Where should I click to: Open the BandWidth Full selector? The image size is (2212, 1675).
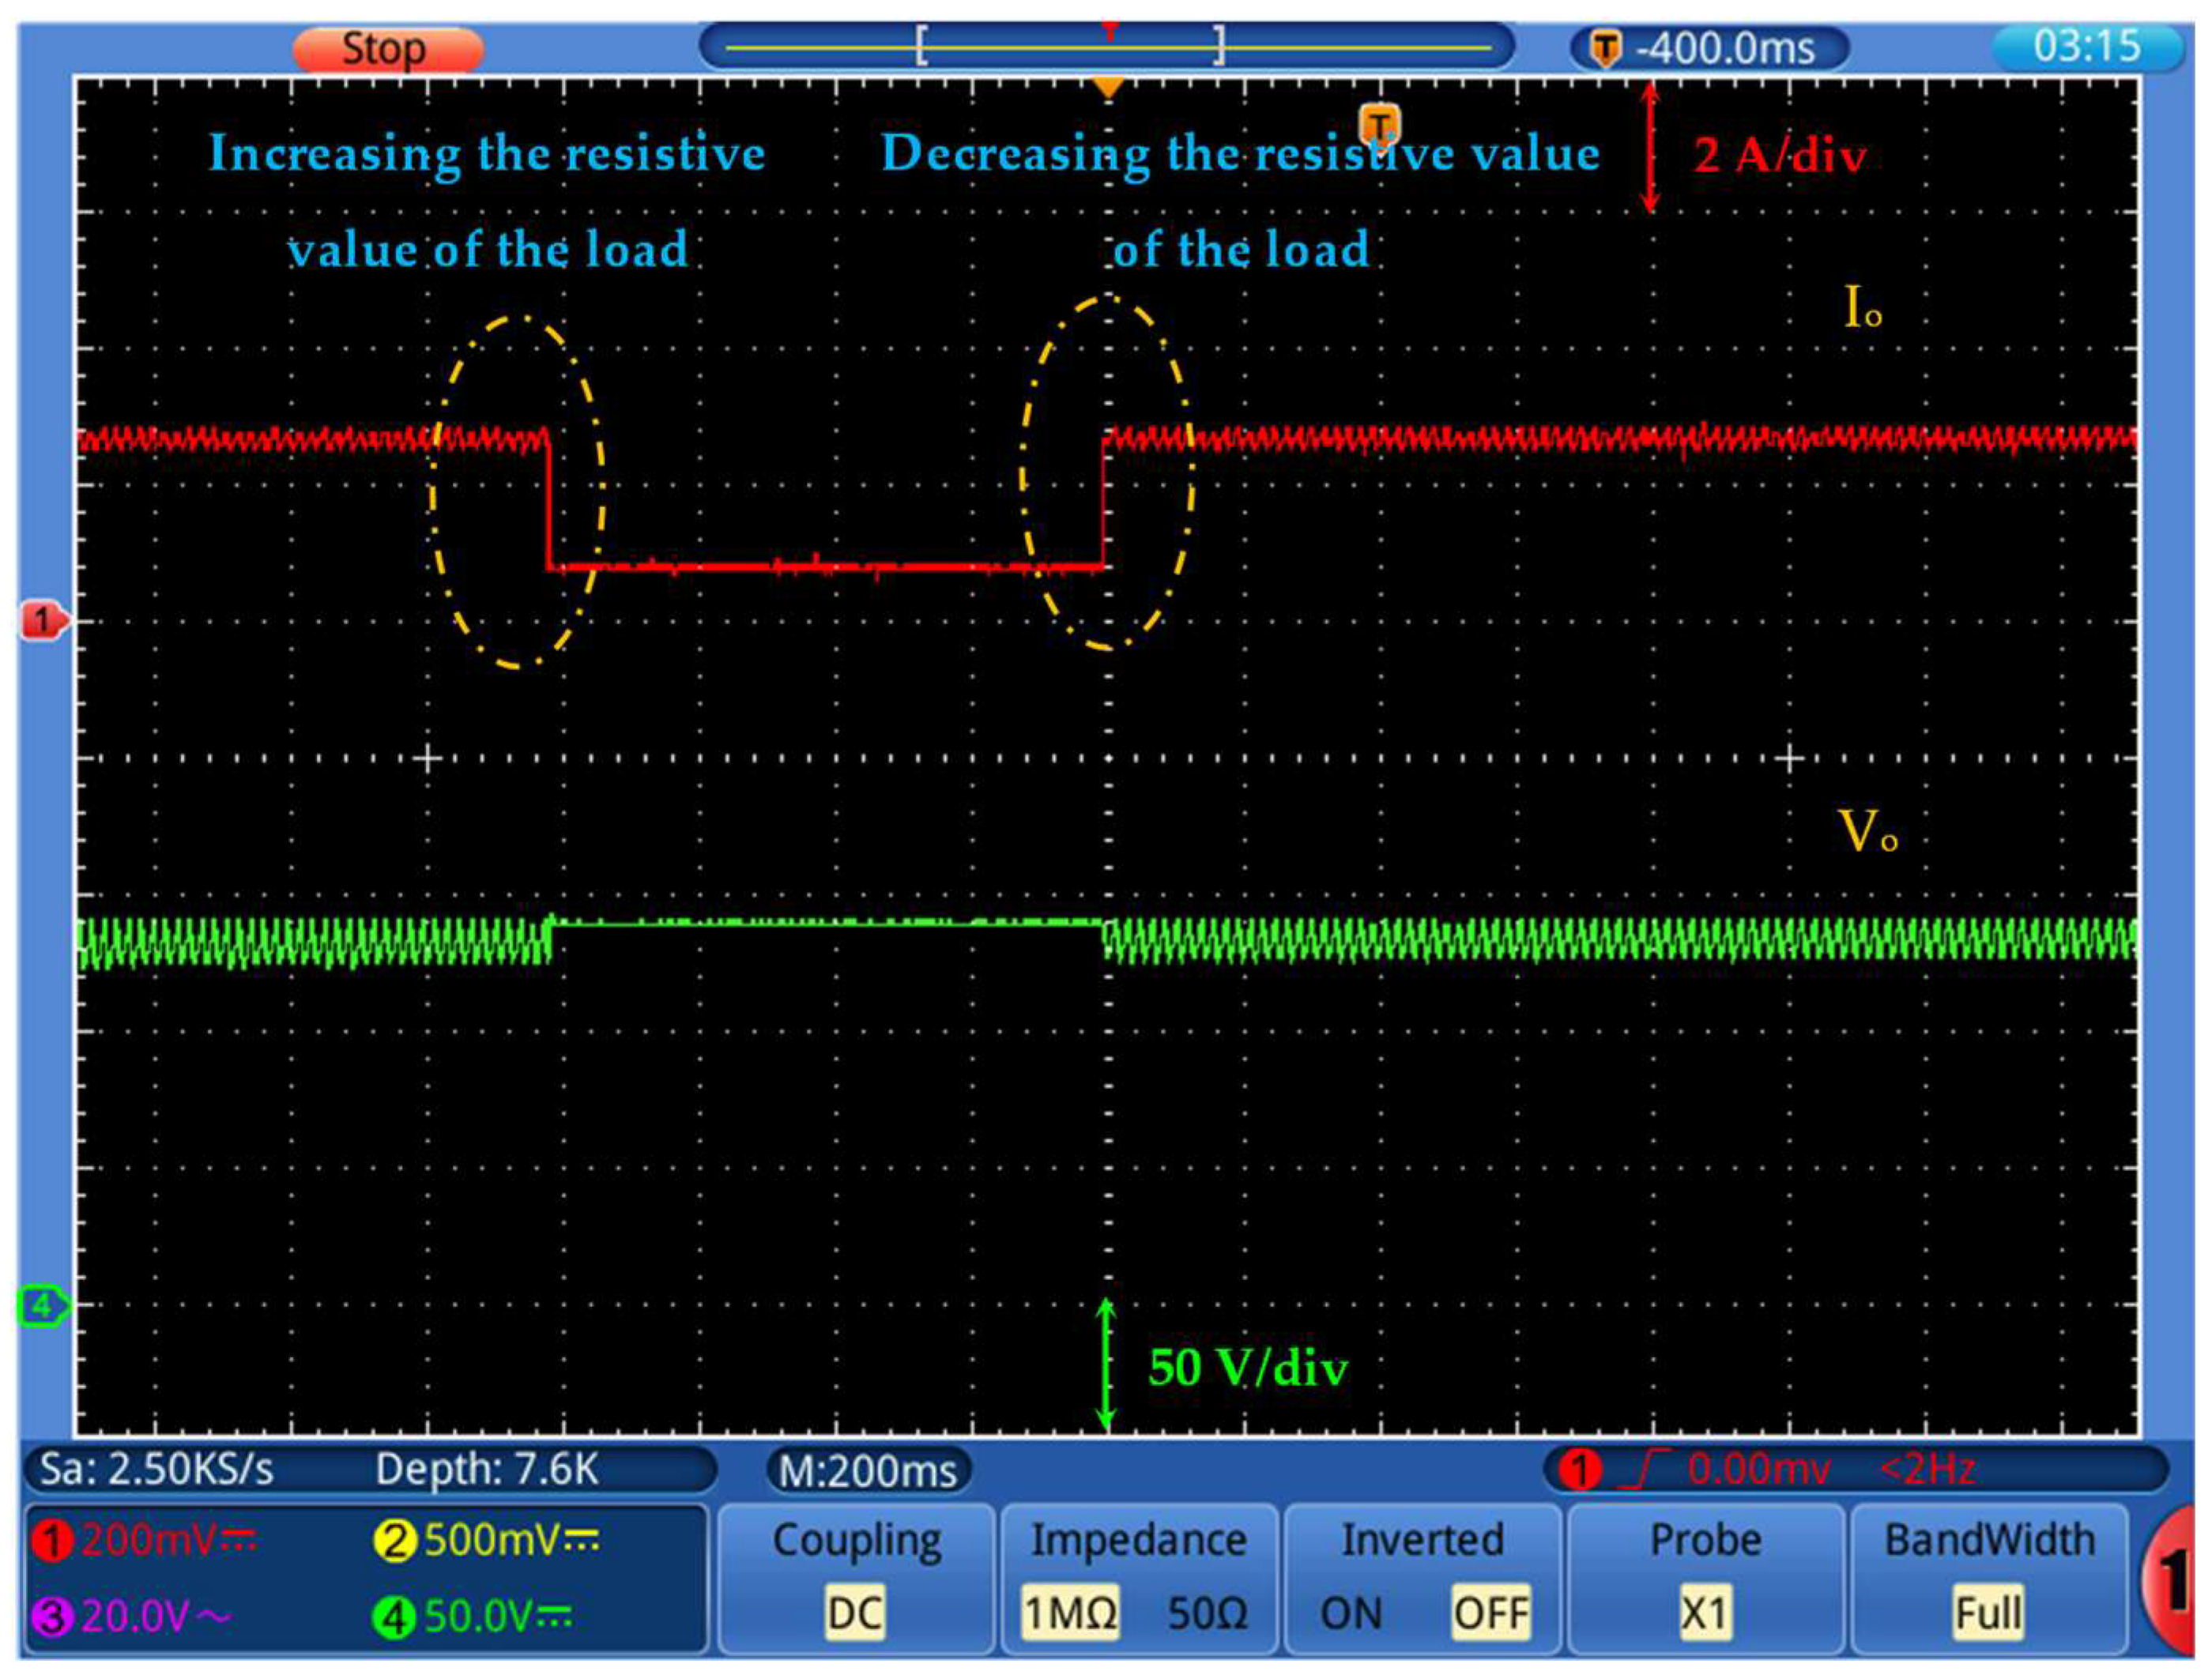pos(1988,1613)
